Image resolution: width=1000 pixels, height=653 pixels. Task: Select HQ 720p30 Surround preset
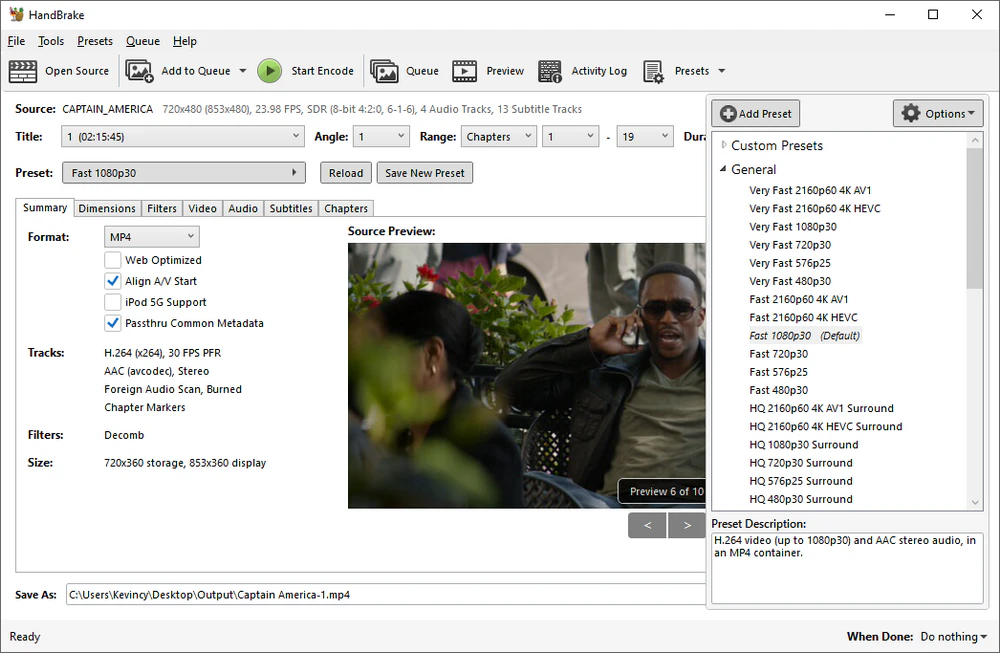tap(801, 463)
